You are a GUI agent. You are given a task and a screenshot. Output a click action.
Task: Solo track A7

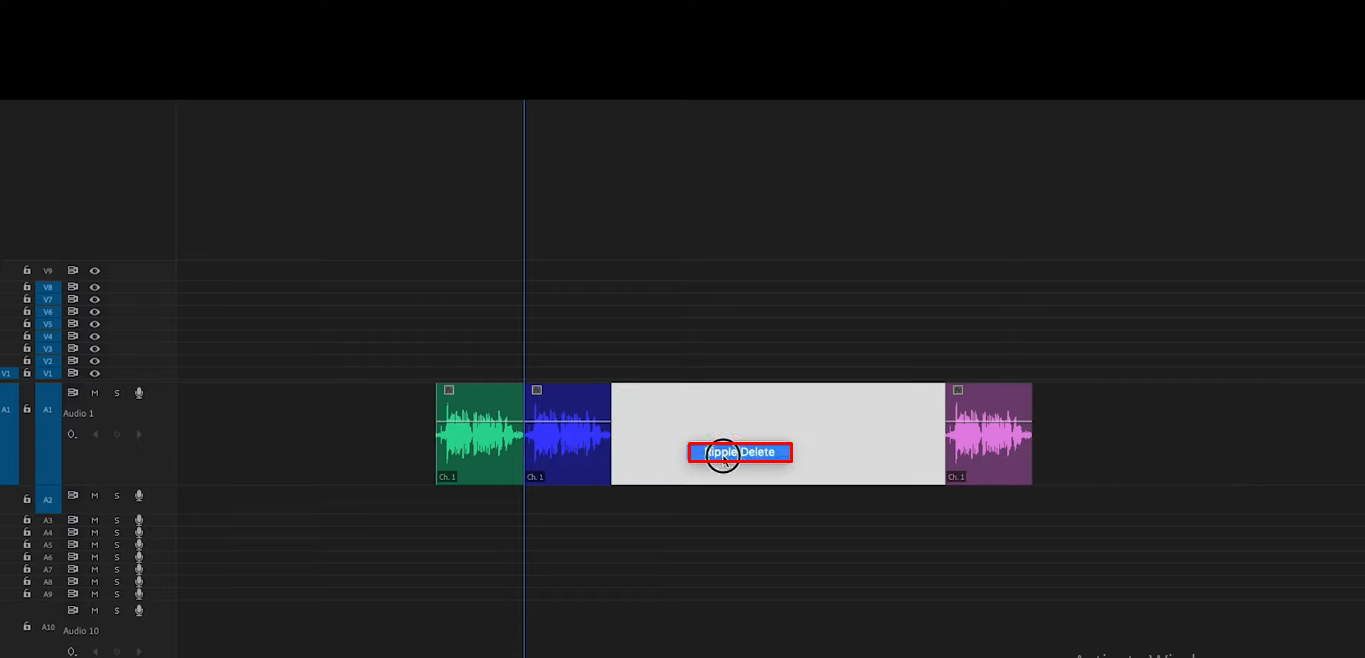116,568
